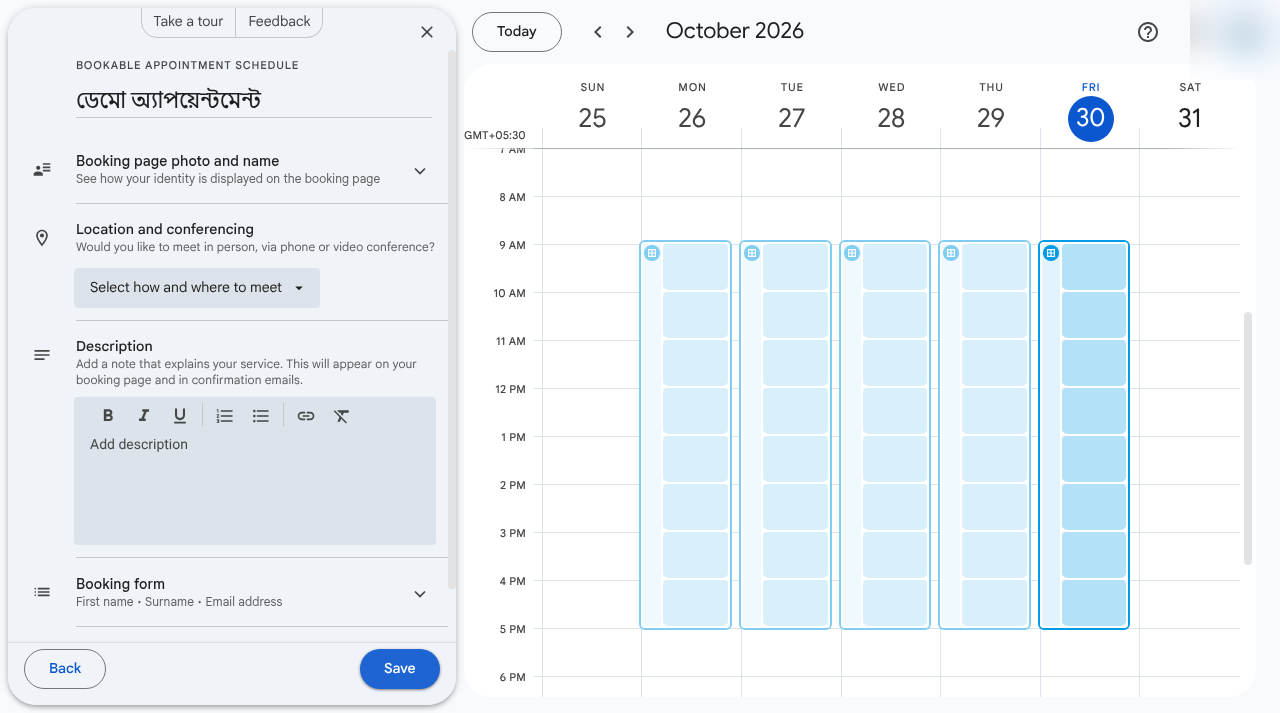1280x713 pixels.
Task: Click the Friday 4 PM appointment slot
Action: pyautogui.click(x=1094, y=603)
